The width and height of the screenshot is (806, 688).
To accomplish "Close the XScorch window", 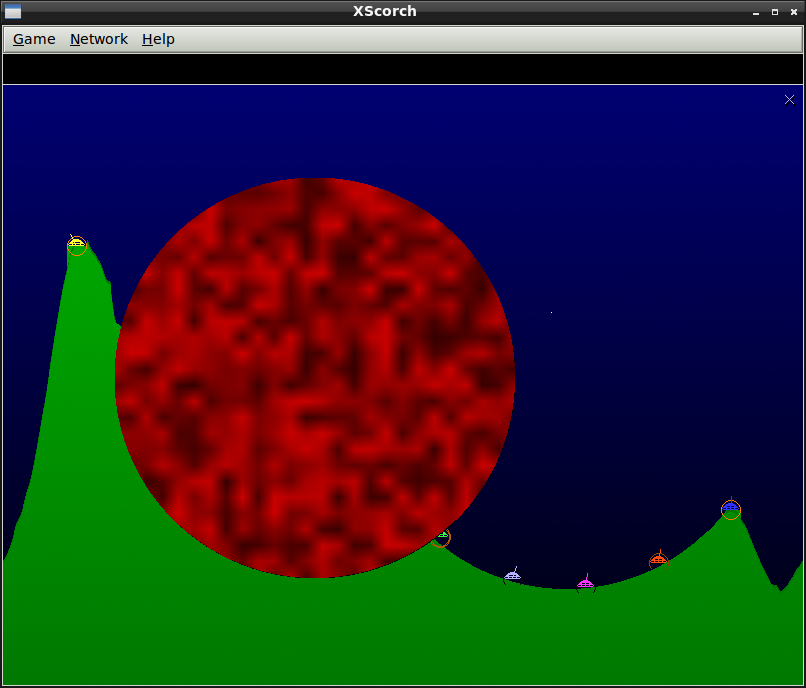I will (x=794, y=12).
